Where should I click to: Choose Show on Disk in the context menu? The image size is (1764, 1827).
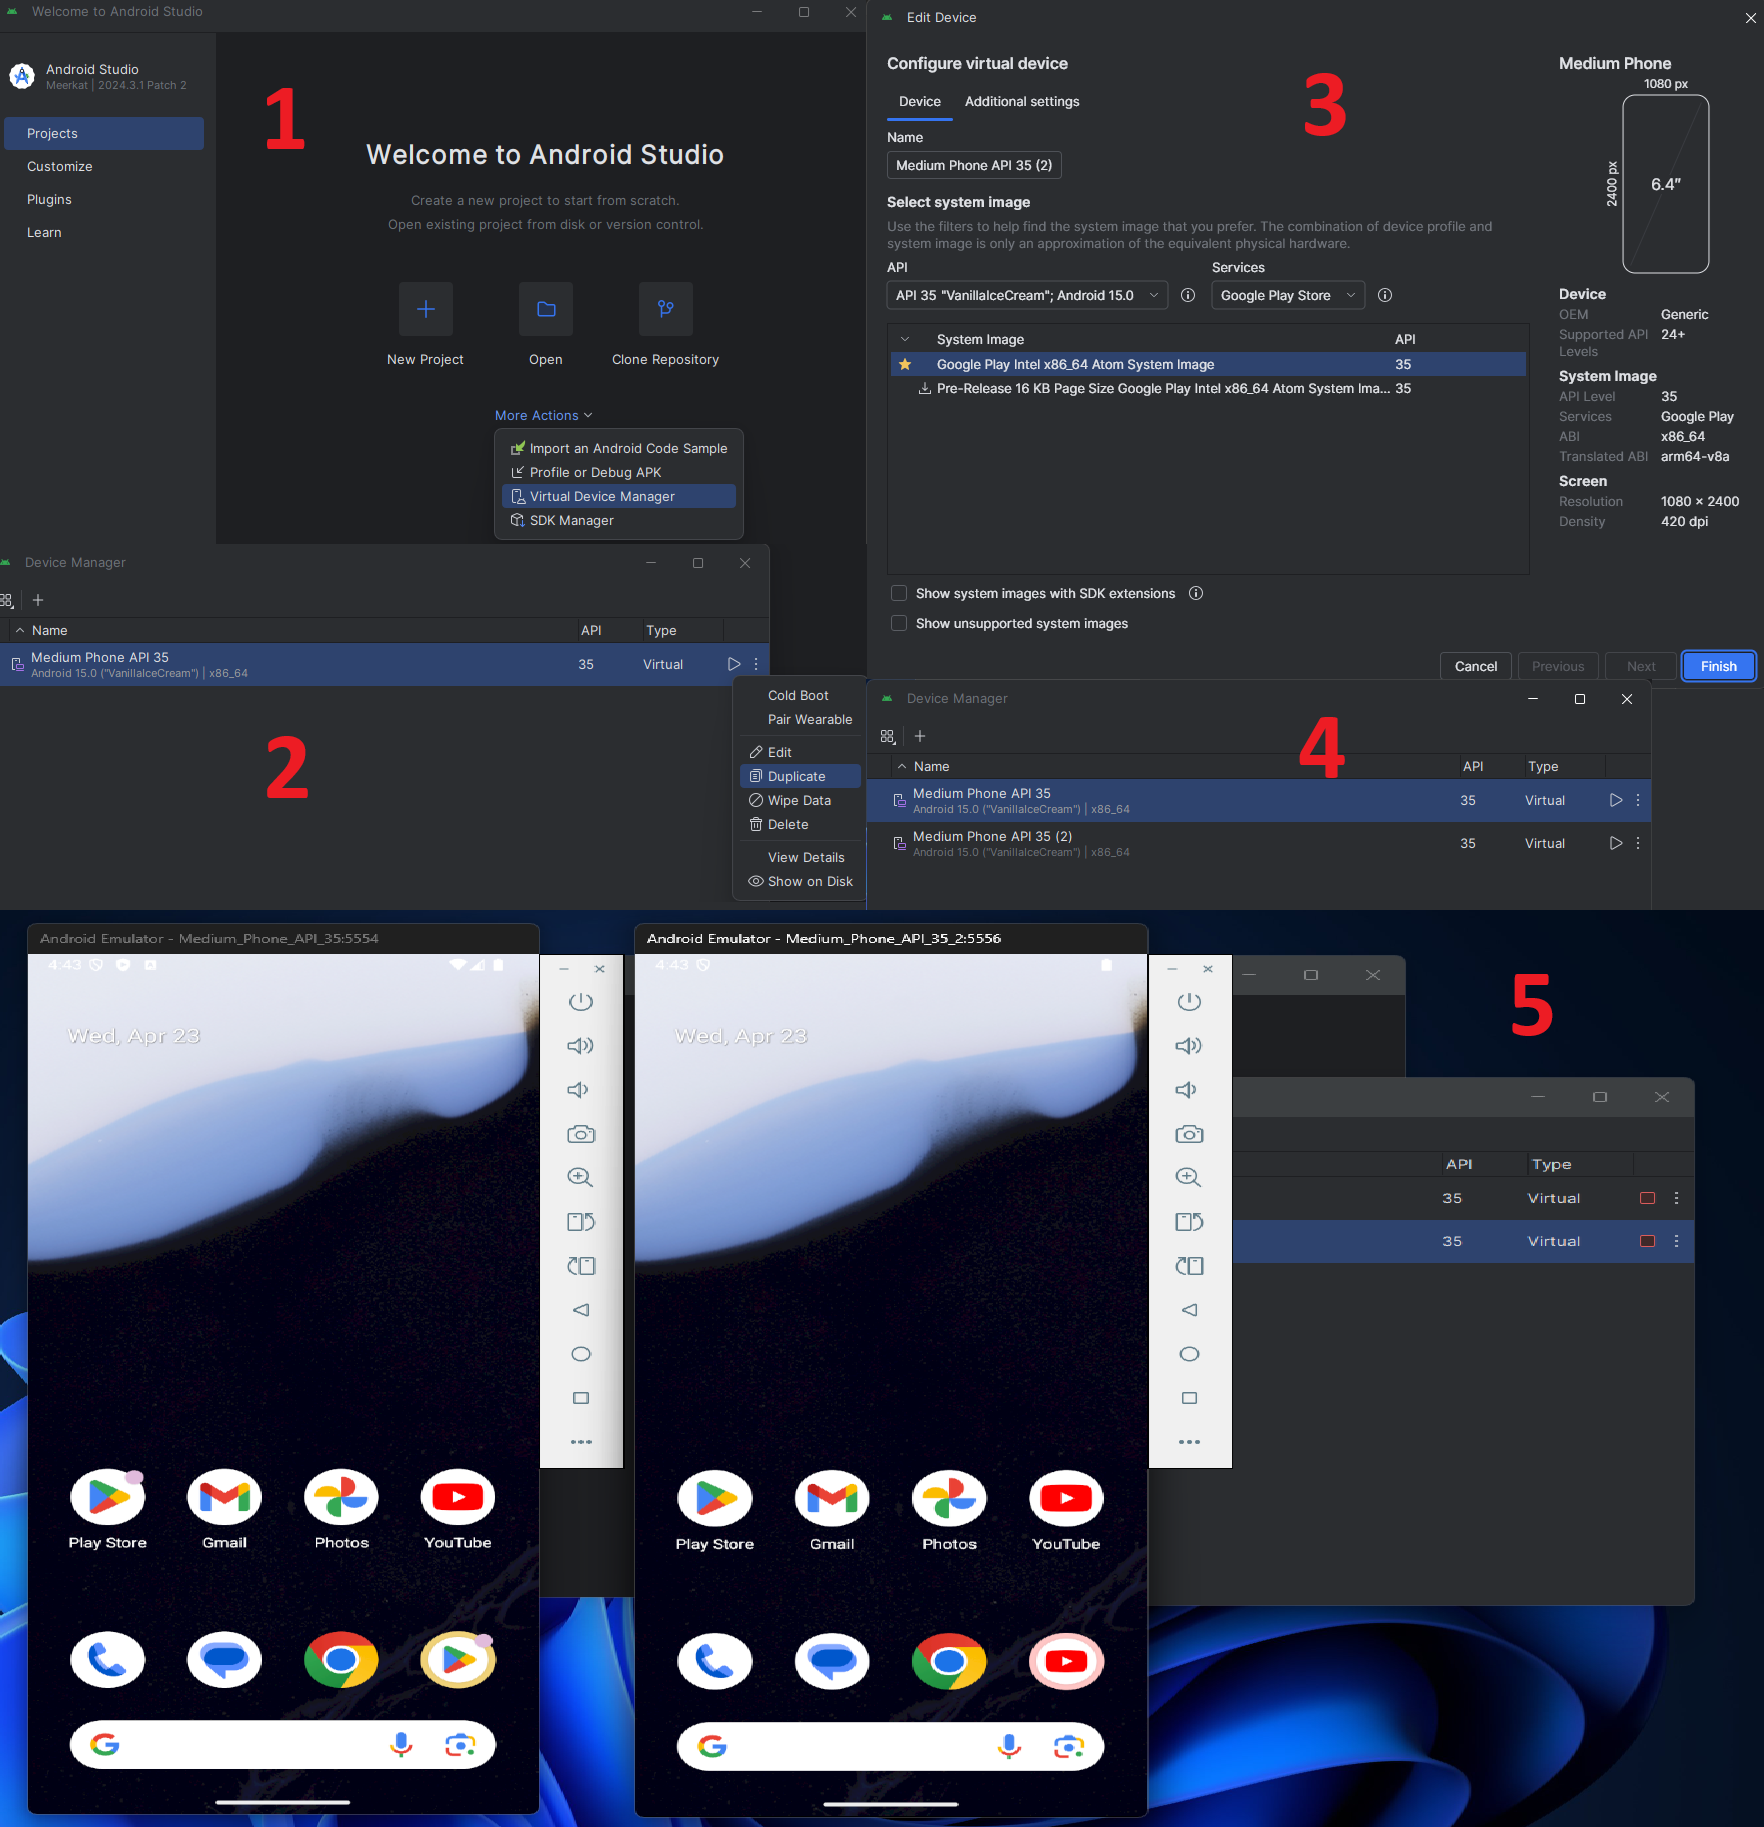(800, 881)
